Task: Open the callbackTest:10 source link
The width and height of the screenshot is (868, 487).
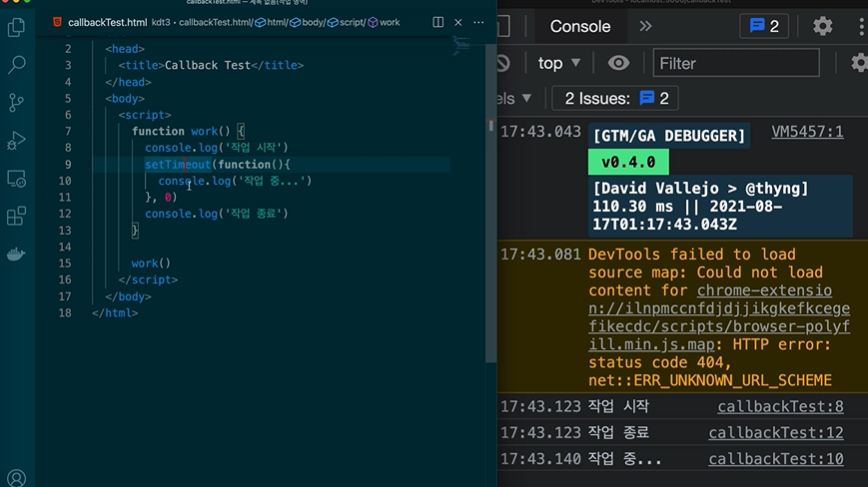Action: 776,459
